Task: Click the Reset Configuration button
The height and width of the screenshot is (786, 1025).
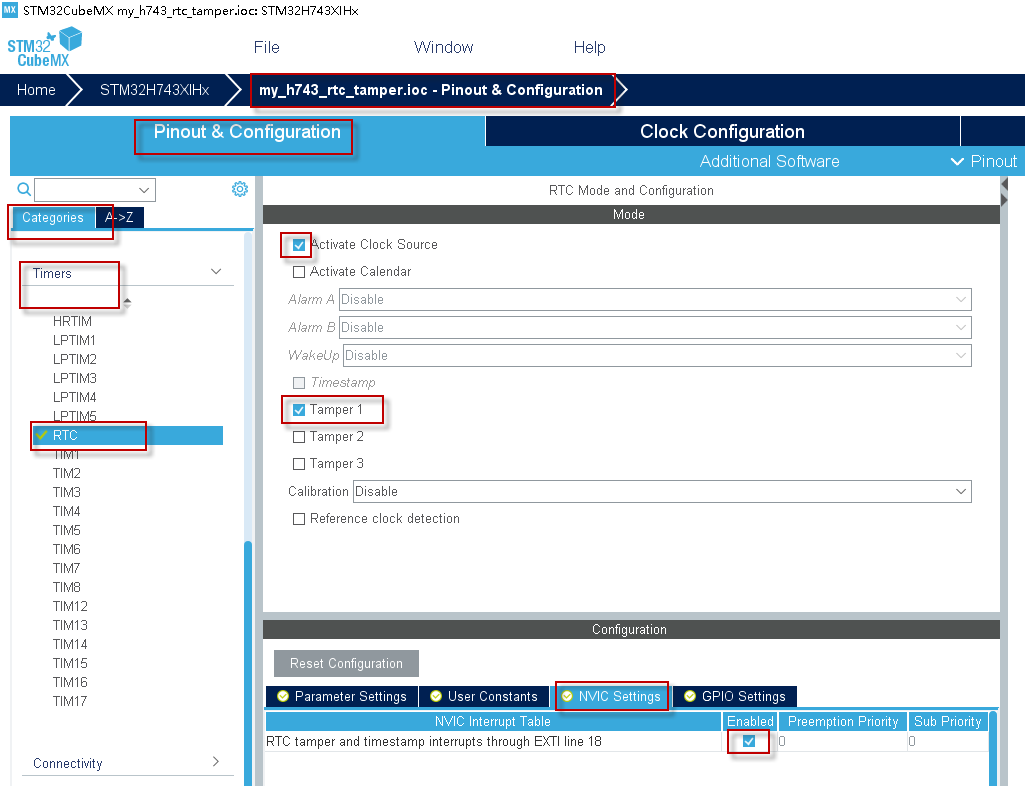Action: tap(346, 663)
